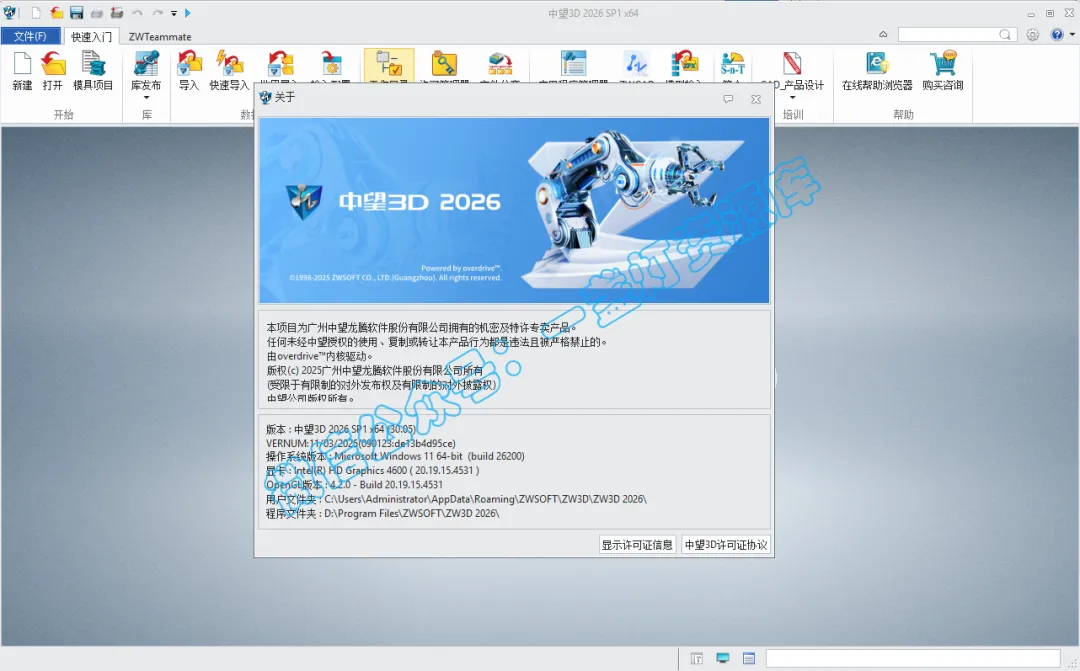Image resolution: width=1080 pixels, height=671 pixels.
Task: Switch to the 快速入门 ribbon tab
Action: click(91, 37)
